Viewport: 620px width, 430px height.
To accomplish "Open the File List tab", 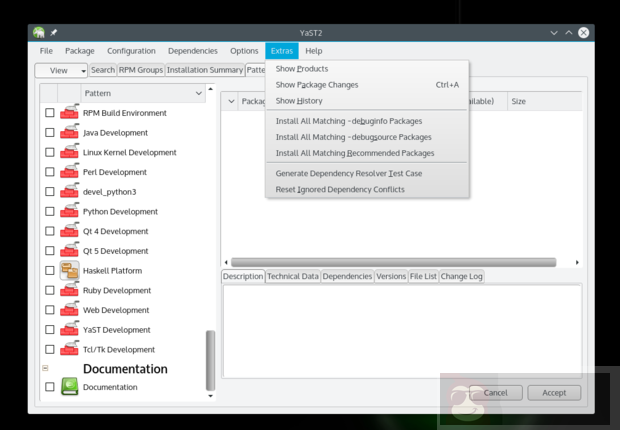I will (x=423, y=276).
